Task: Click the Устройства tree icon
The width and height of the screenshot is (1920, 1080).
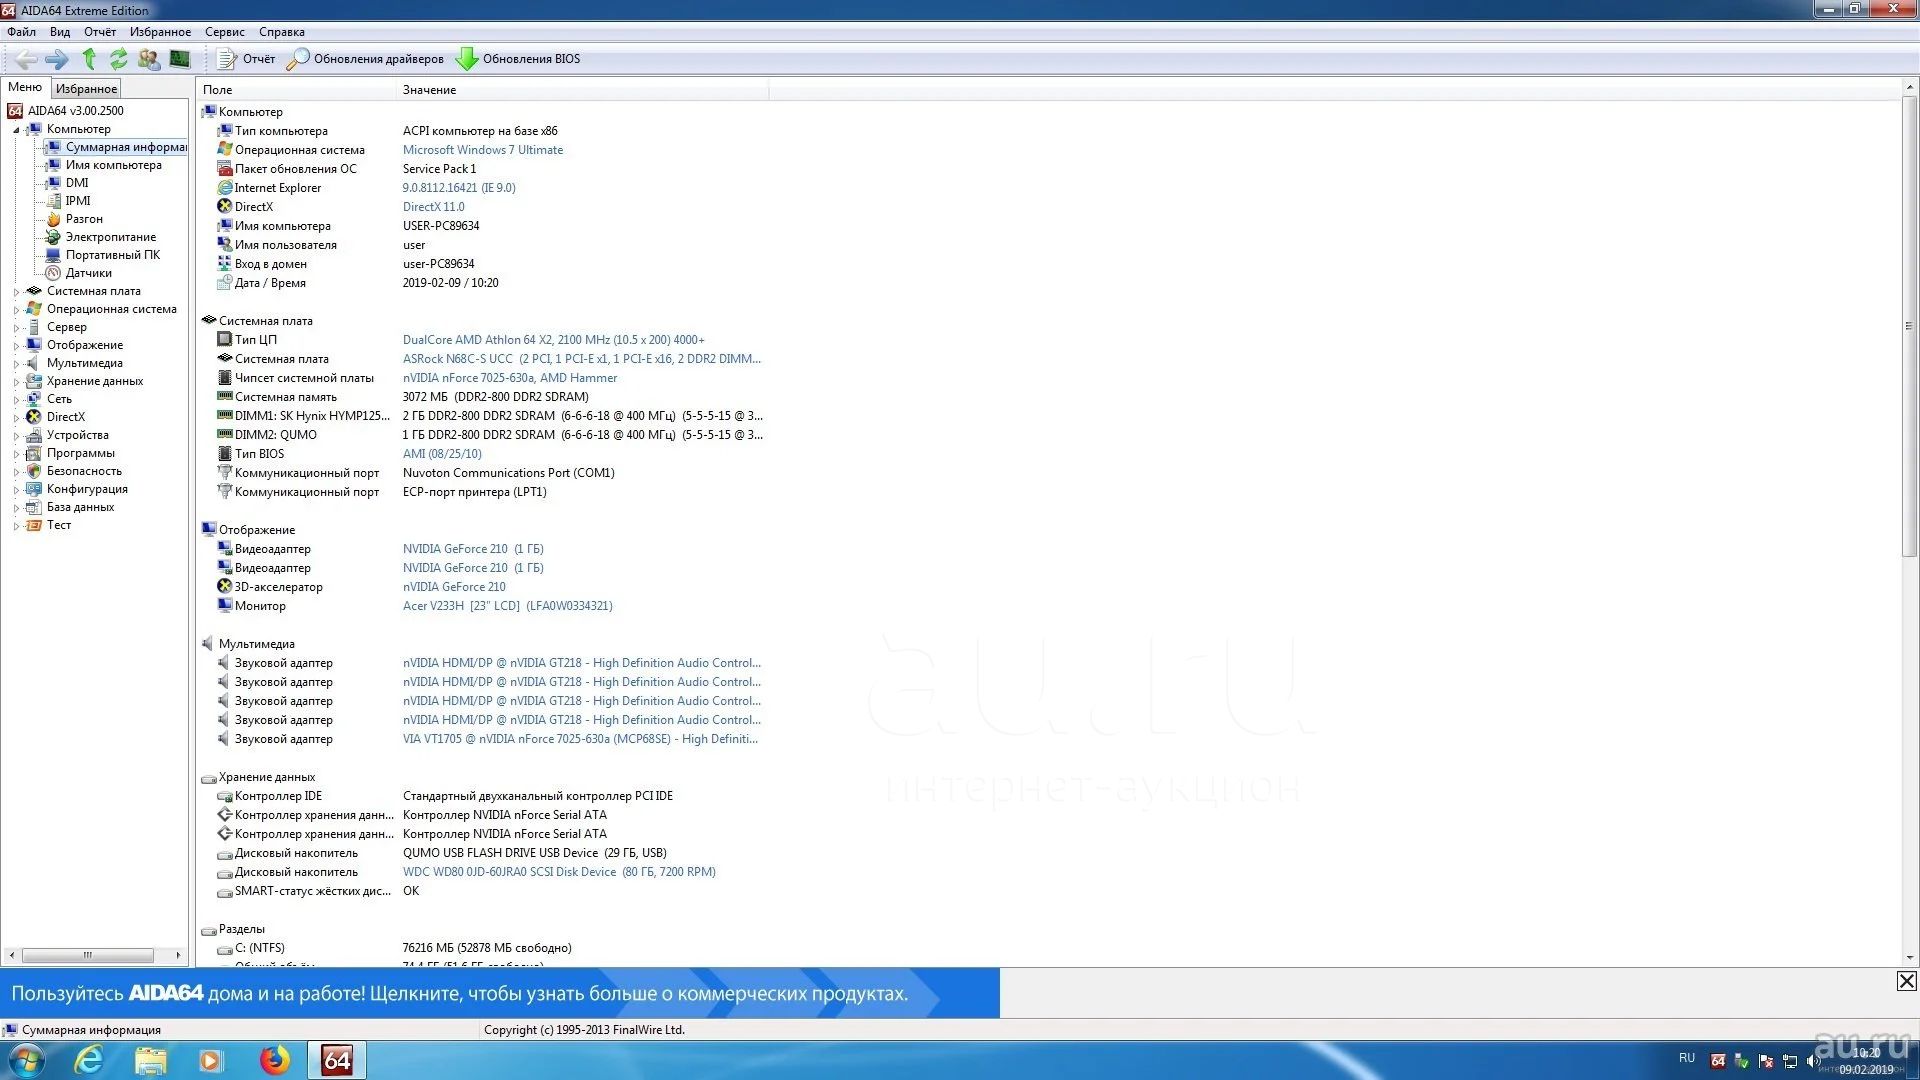Action: coord(34,435)
